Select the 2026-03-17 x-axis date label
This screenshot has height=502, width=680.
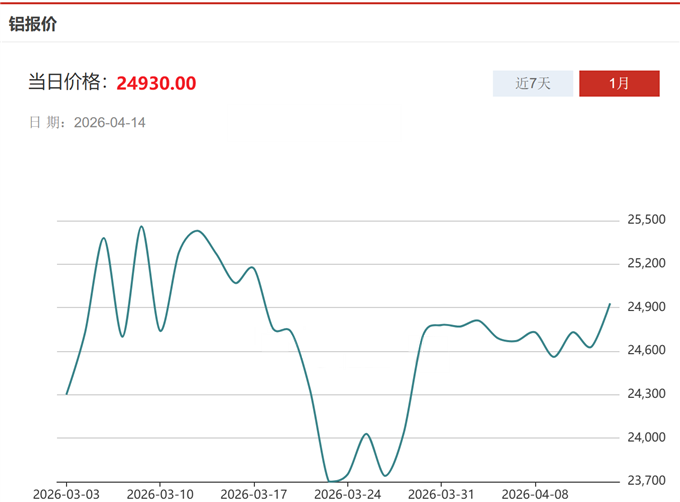(x=253, y=494)
